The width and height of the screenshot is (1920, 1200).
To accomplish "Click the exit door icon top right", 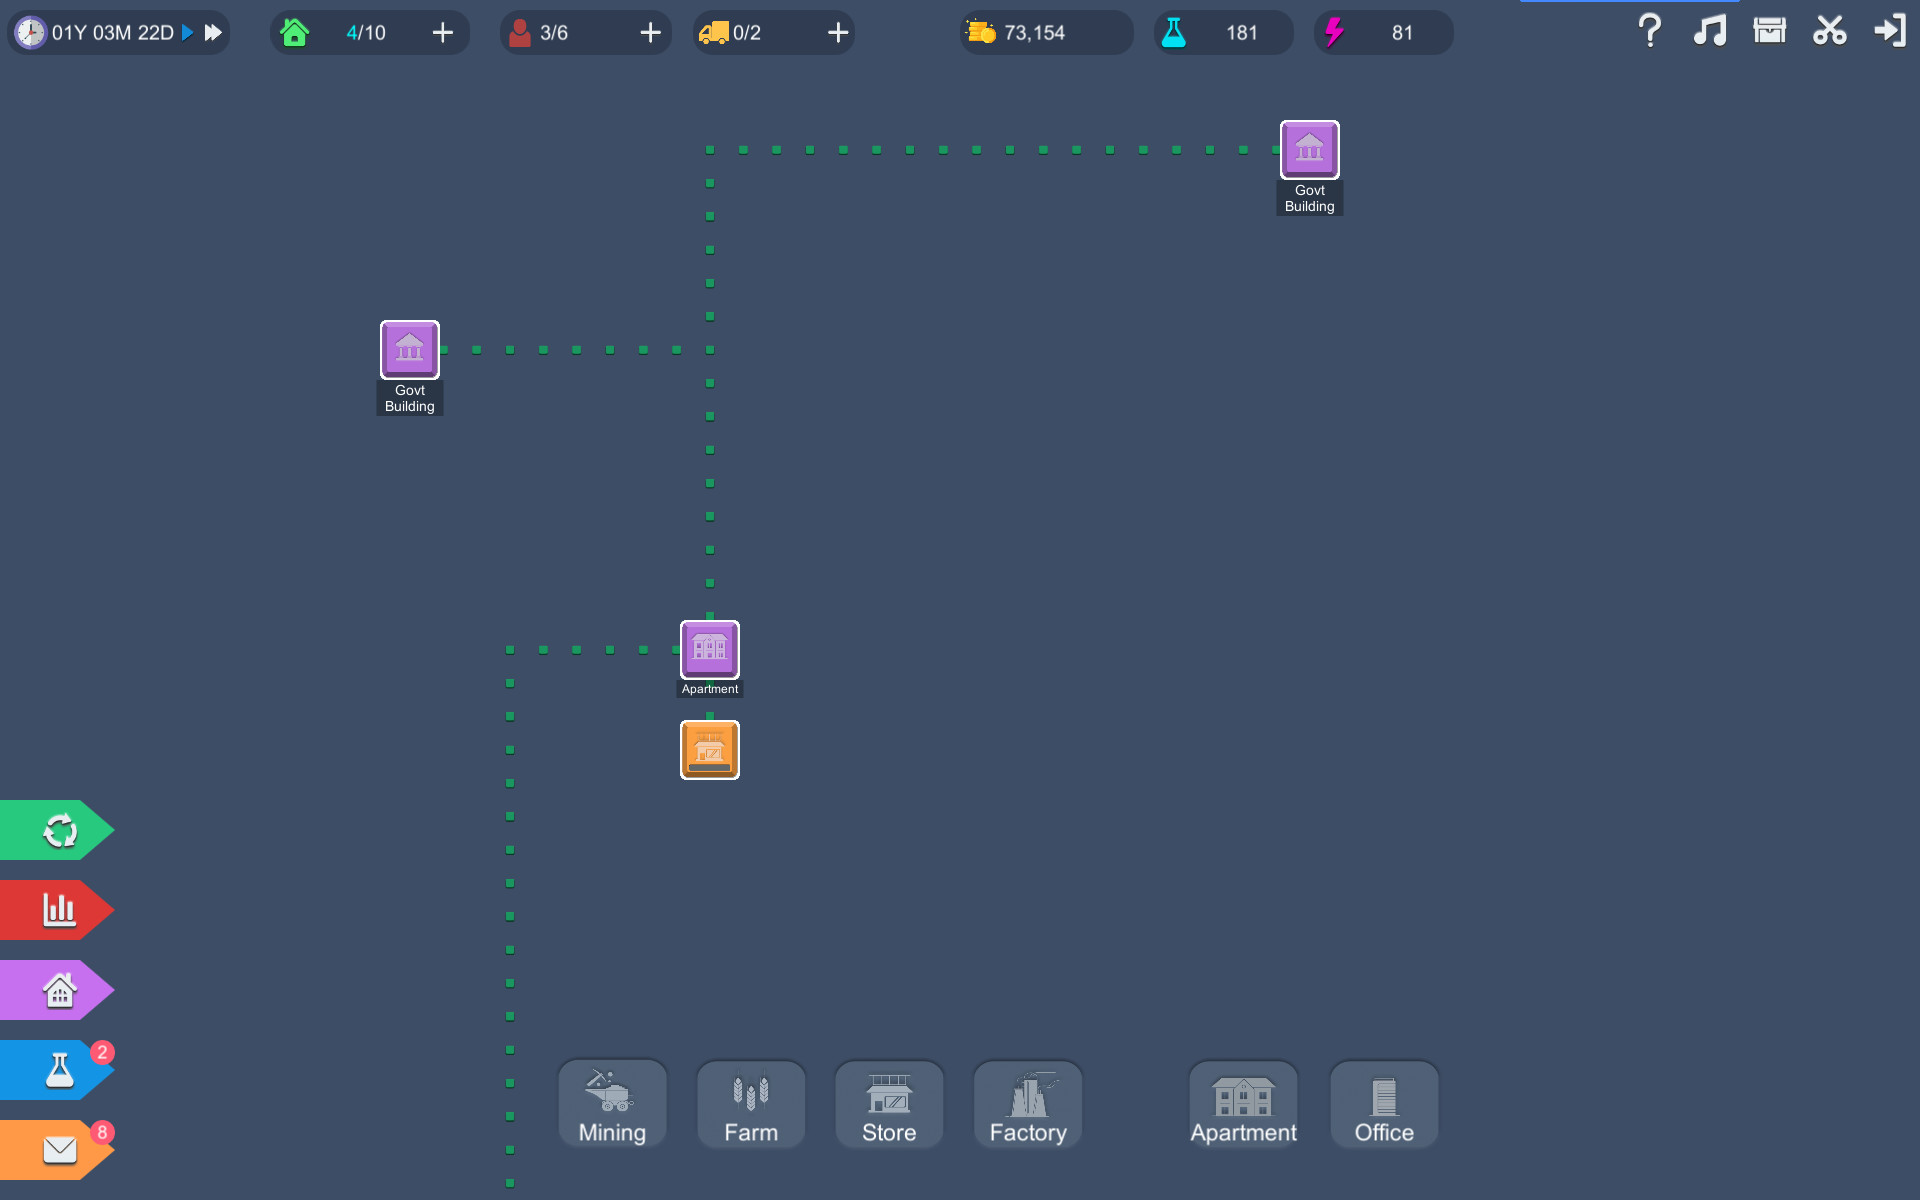I will pos(1890,31).
